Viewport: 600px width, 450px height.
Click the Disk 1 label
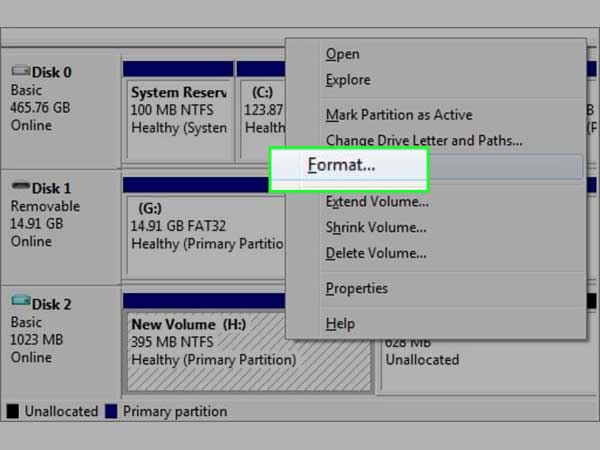tap(51, 189)
